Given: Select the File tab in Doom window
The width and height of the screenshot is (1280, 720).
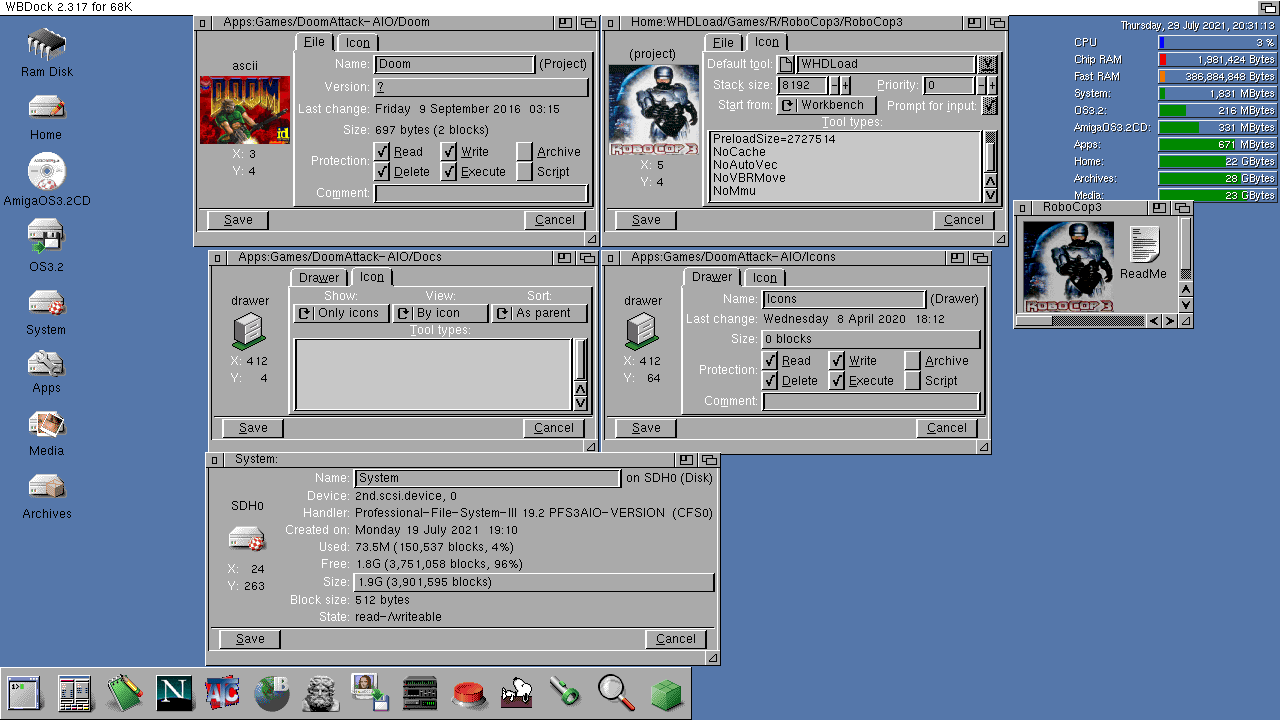Looking at the screenshot, I should 314,42.
